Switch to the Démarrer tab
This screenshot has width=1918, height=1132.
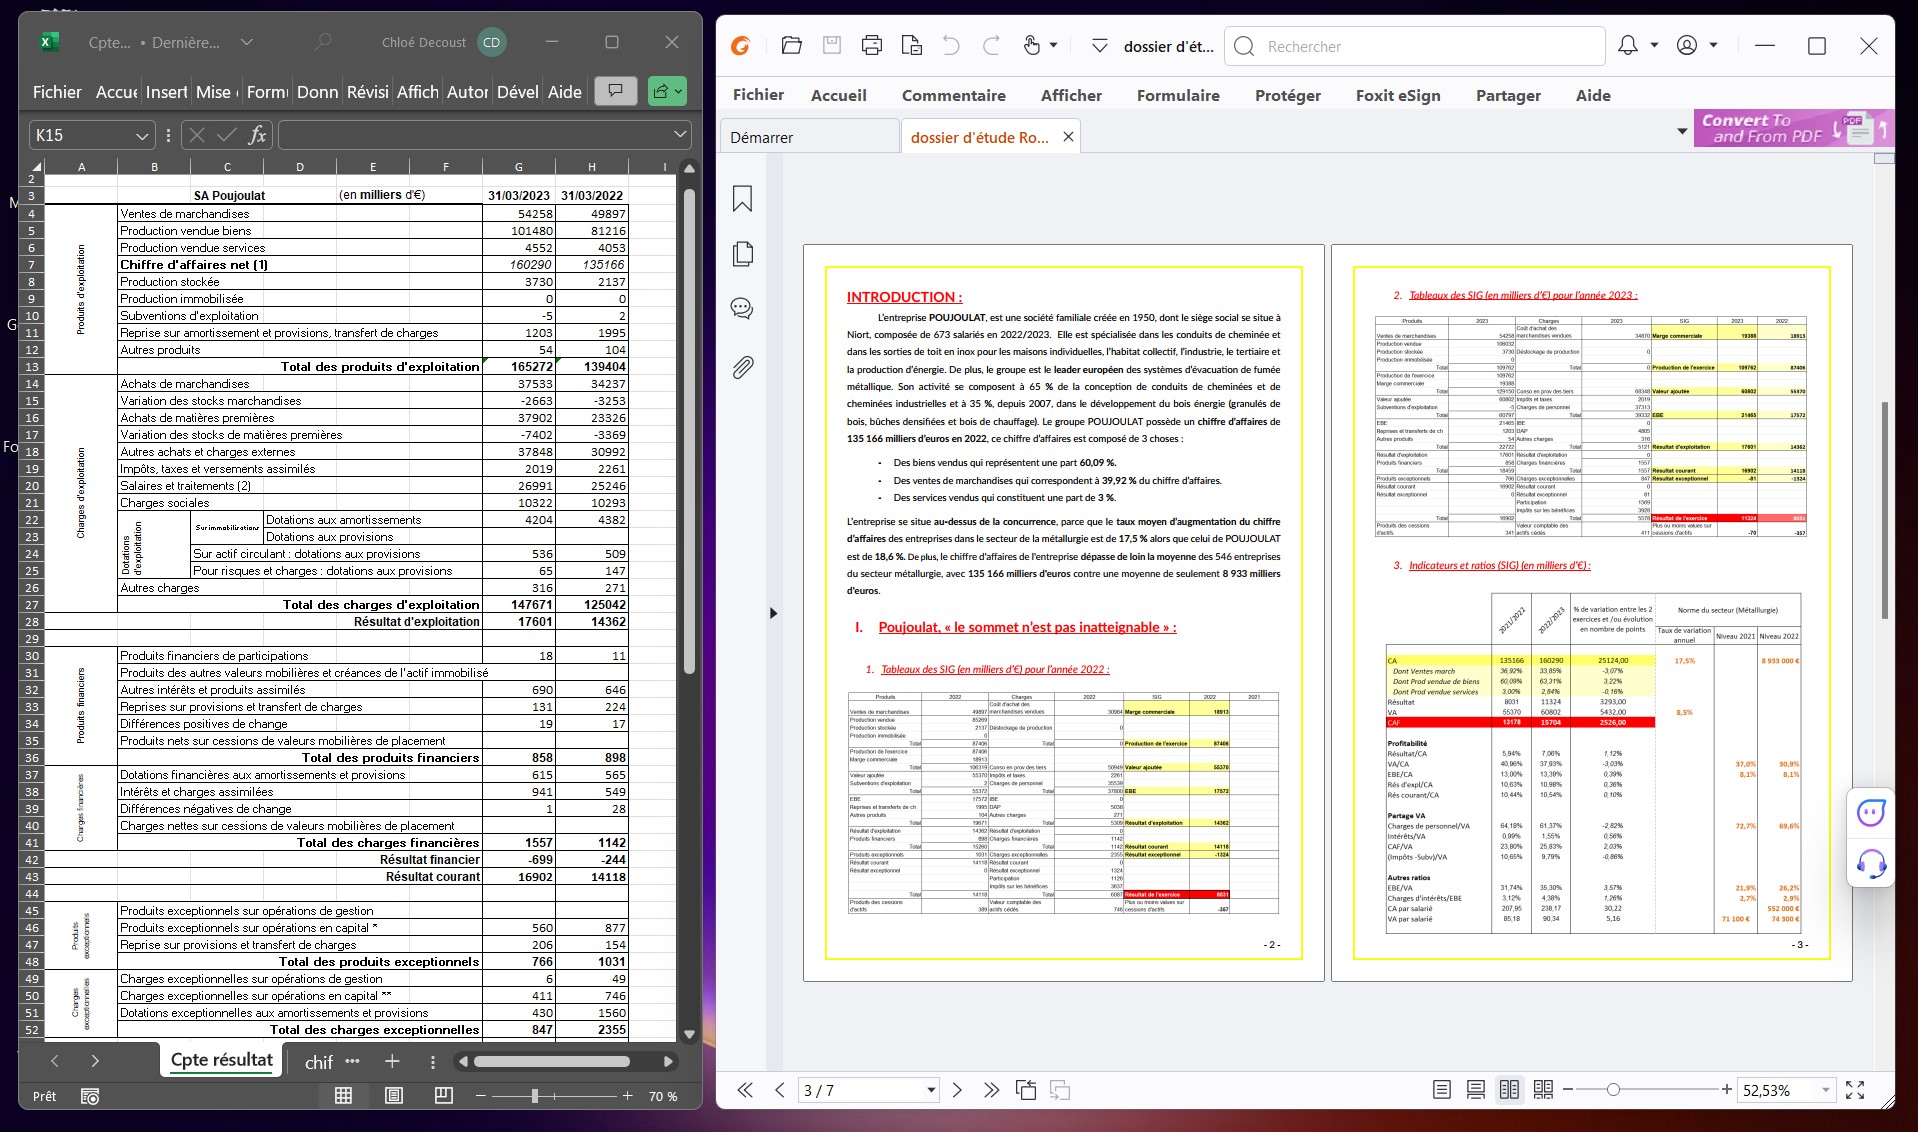pos(762,137)
